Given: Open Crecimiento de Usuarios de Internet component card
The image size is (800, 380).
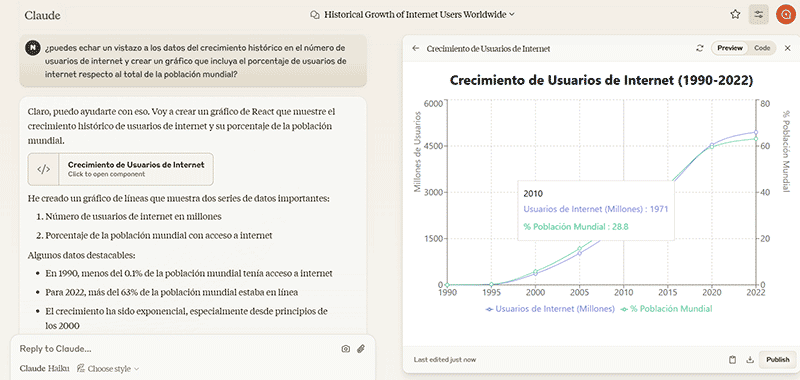Looking at the screenshot, I should pyautogui.click(x=120, y=169).
